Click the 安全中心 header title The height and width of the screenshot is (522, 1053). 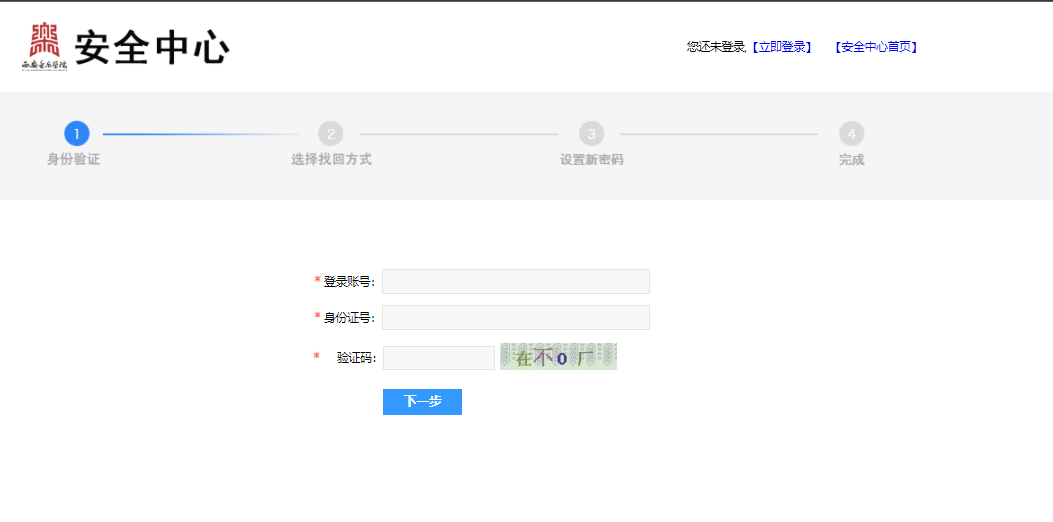(x=152, y=47)
